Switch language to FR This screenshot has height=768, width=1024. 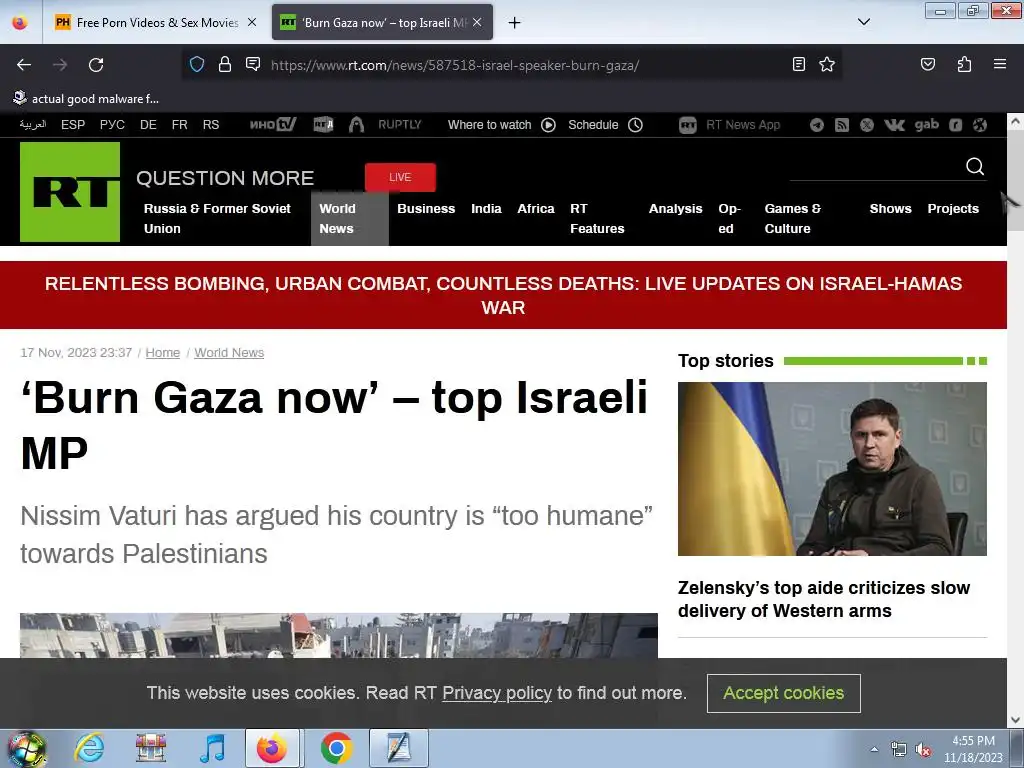(x=179, y=125)
